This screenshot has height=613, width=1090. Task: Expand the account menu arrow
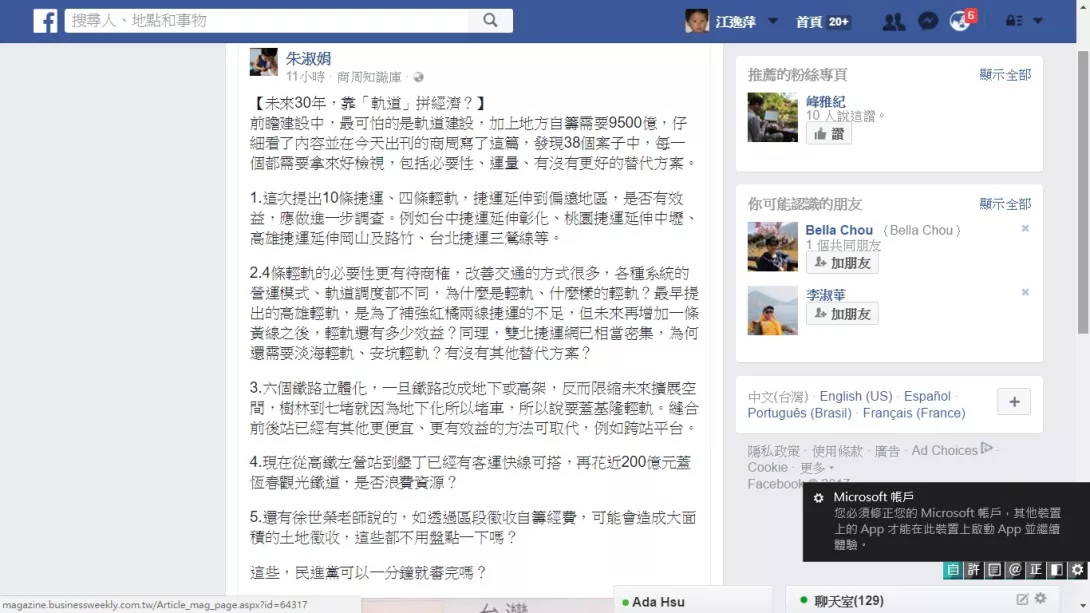pos(1038,21)
